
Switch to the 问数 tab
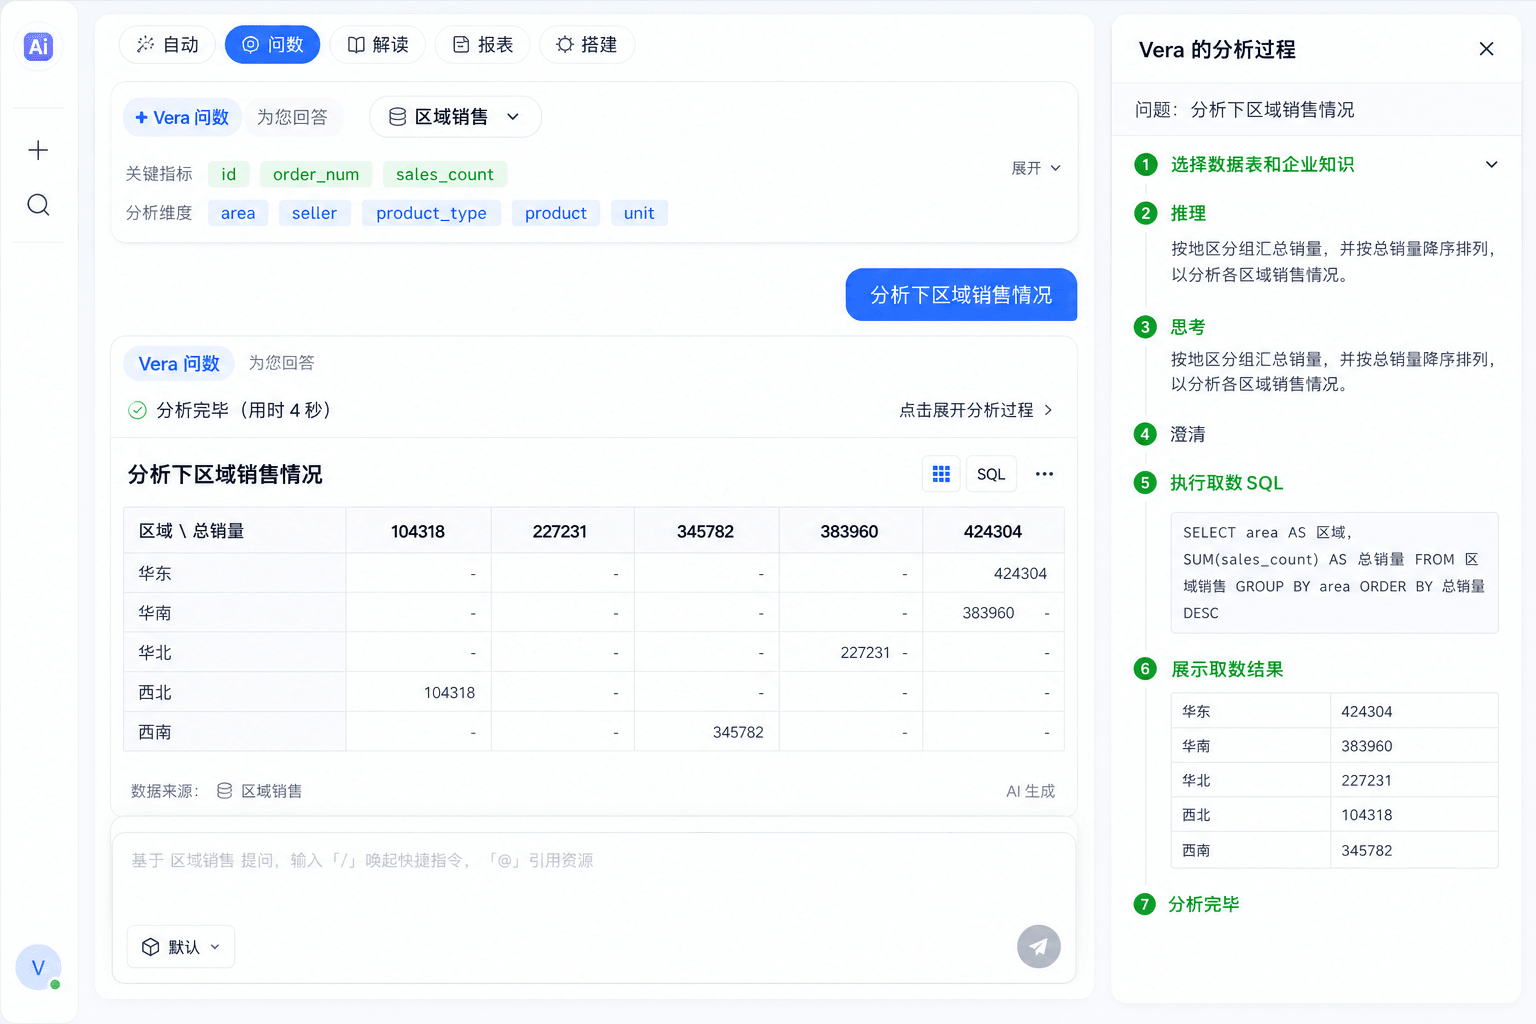tap(272, 45)
